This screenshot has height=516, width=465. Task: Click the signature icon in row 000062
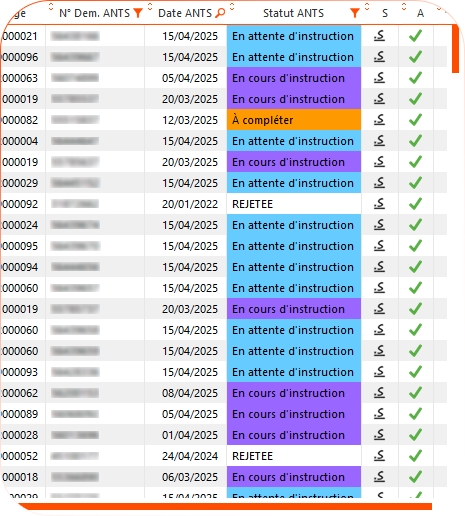tap(379, 393)
